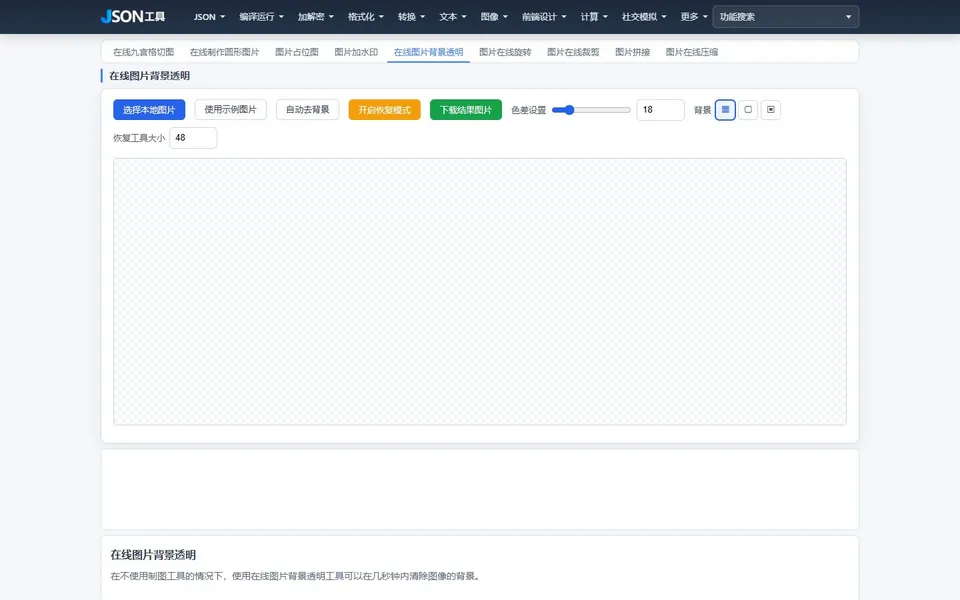Click the 色差设置 slider handle
This screenshot has height=600, width=960.
pos(569,110)
